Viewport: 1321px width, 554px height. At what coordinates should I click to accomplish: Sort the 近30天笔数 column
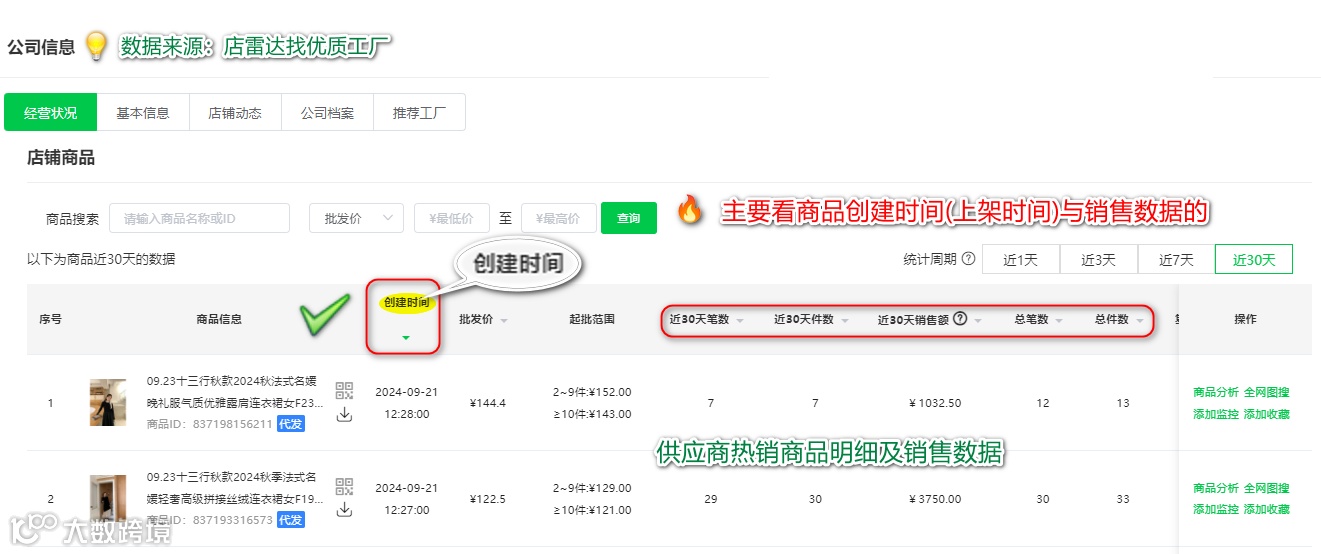[x=739, y=321]
